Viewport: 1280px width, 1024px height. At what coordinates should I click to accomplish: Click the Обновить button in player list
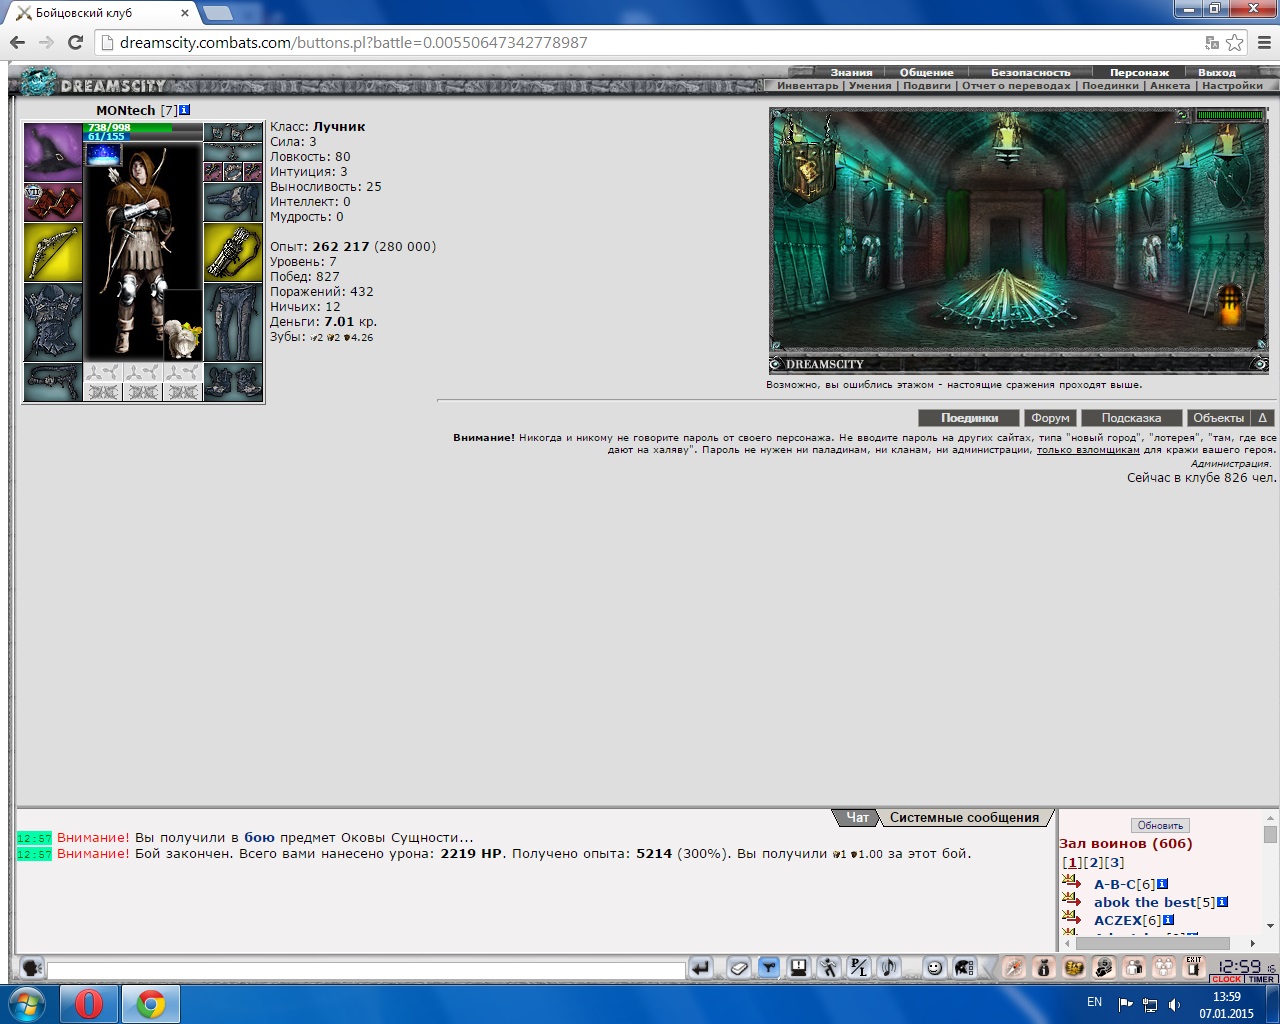point(1160,826)
